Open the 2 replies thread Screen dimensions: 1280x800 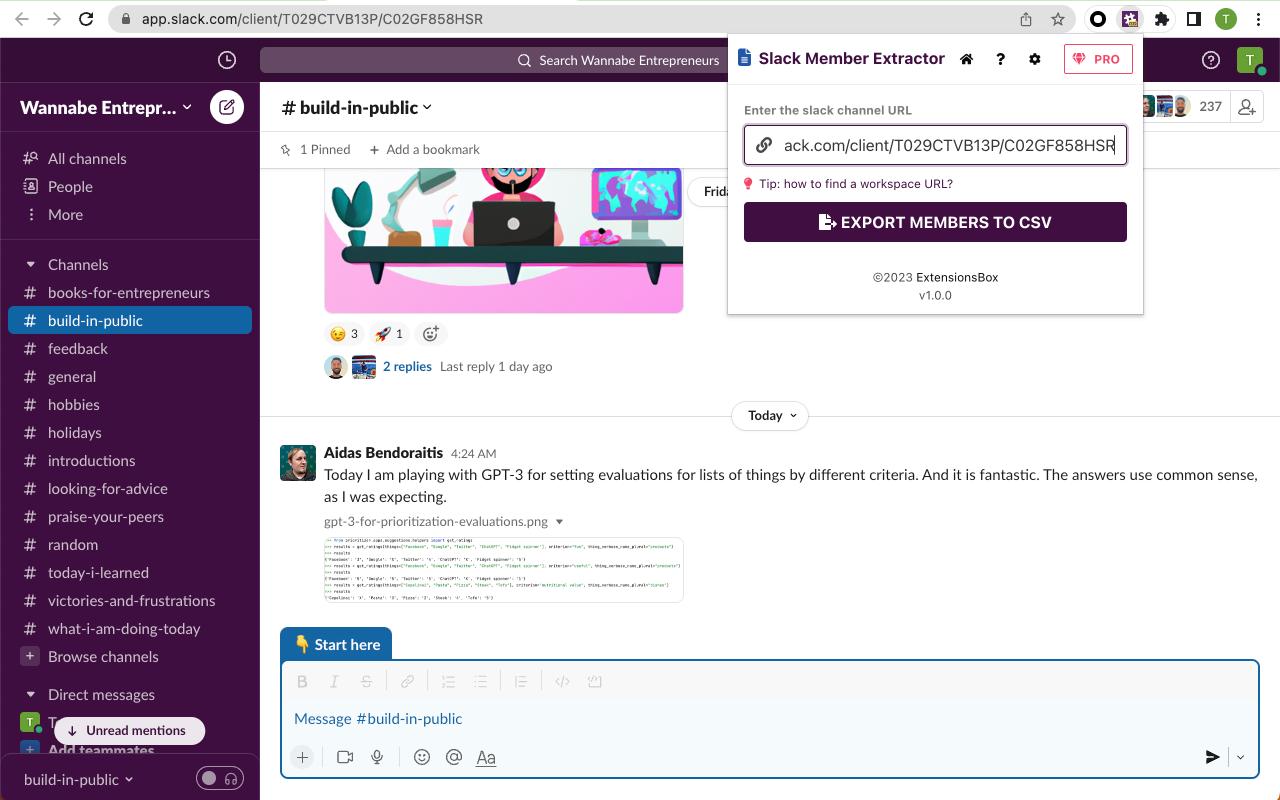[406, 366]
